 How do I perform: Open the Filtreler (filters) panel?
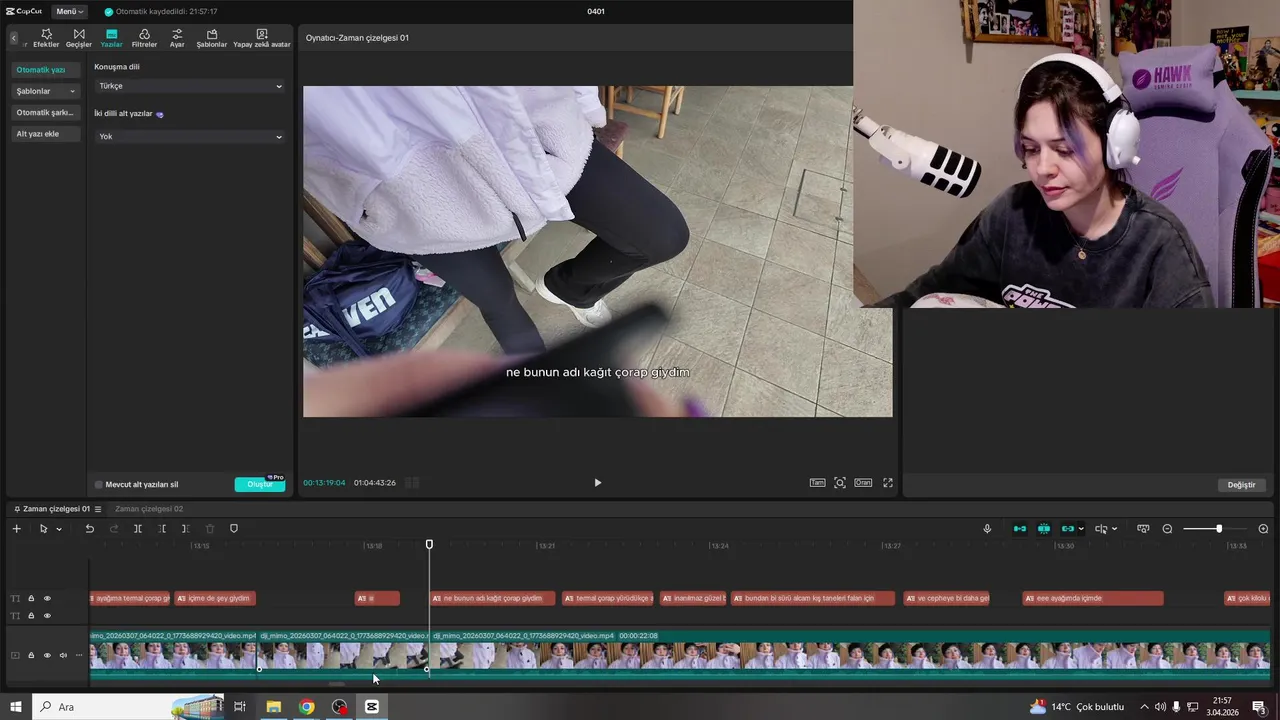coord(144,38)
